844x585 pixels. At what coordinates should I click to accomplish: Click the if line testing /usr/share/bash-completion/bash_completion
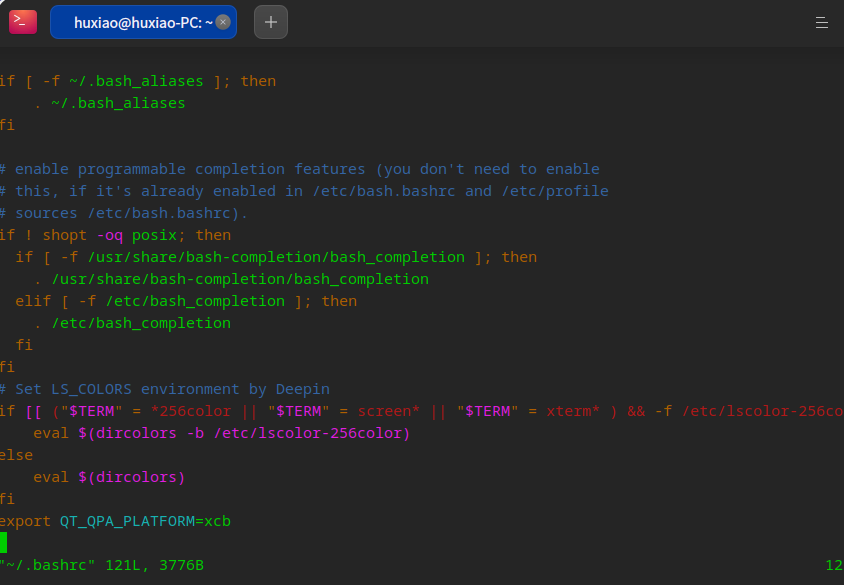[276, 257]
